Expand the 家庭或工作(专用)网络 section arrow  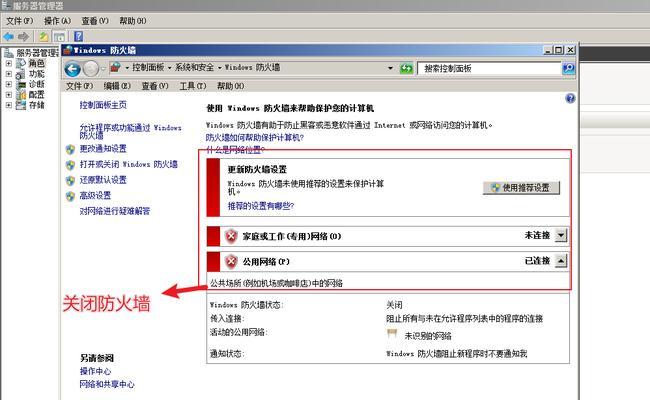point(560,235)
